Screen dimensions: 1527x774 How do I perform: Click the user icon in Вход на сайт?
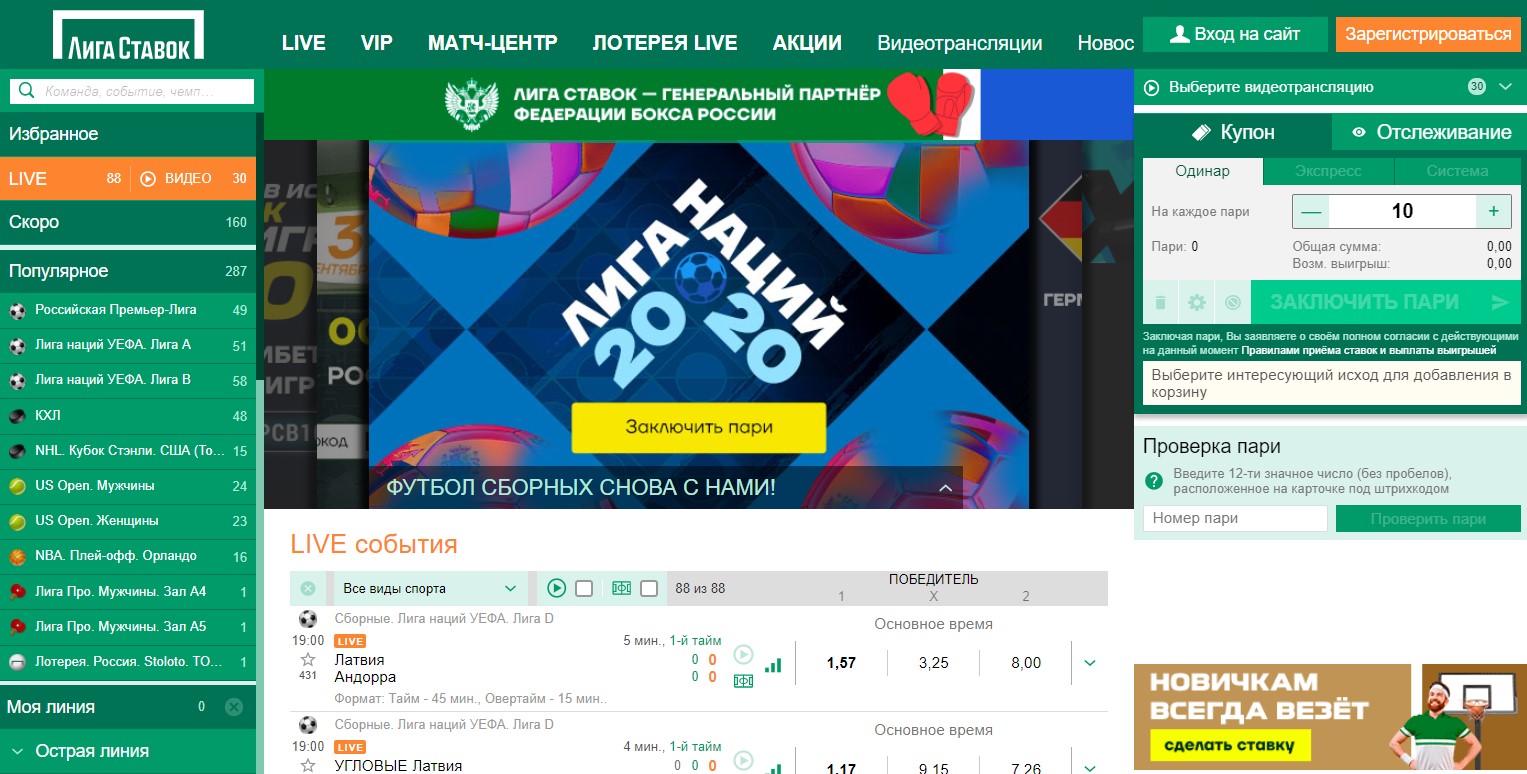point(1180,34)
